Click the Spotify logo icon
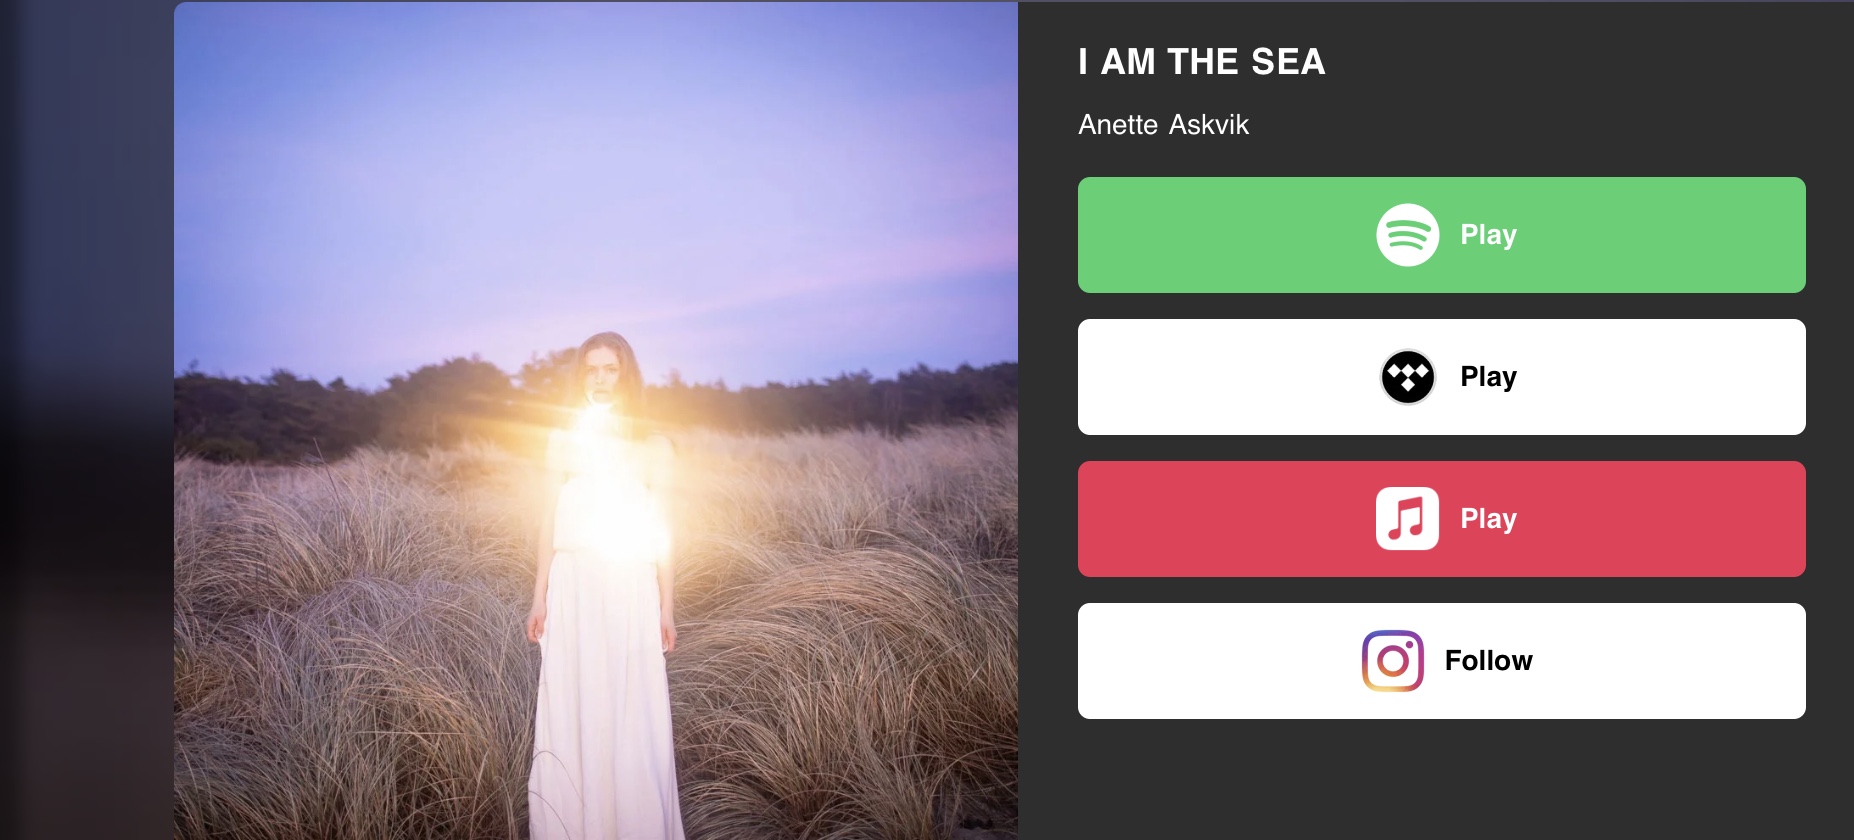The width and height of the screenshot is (1854, 840). click(1407, 235)
